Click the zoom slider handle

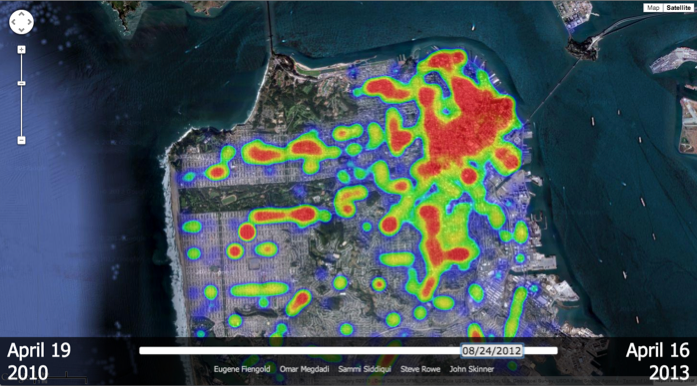point(21,83)
